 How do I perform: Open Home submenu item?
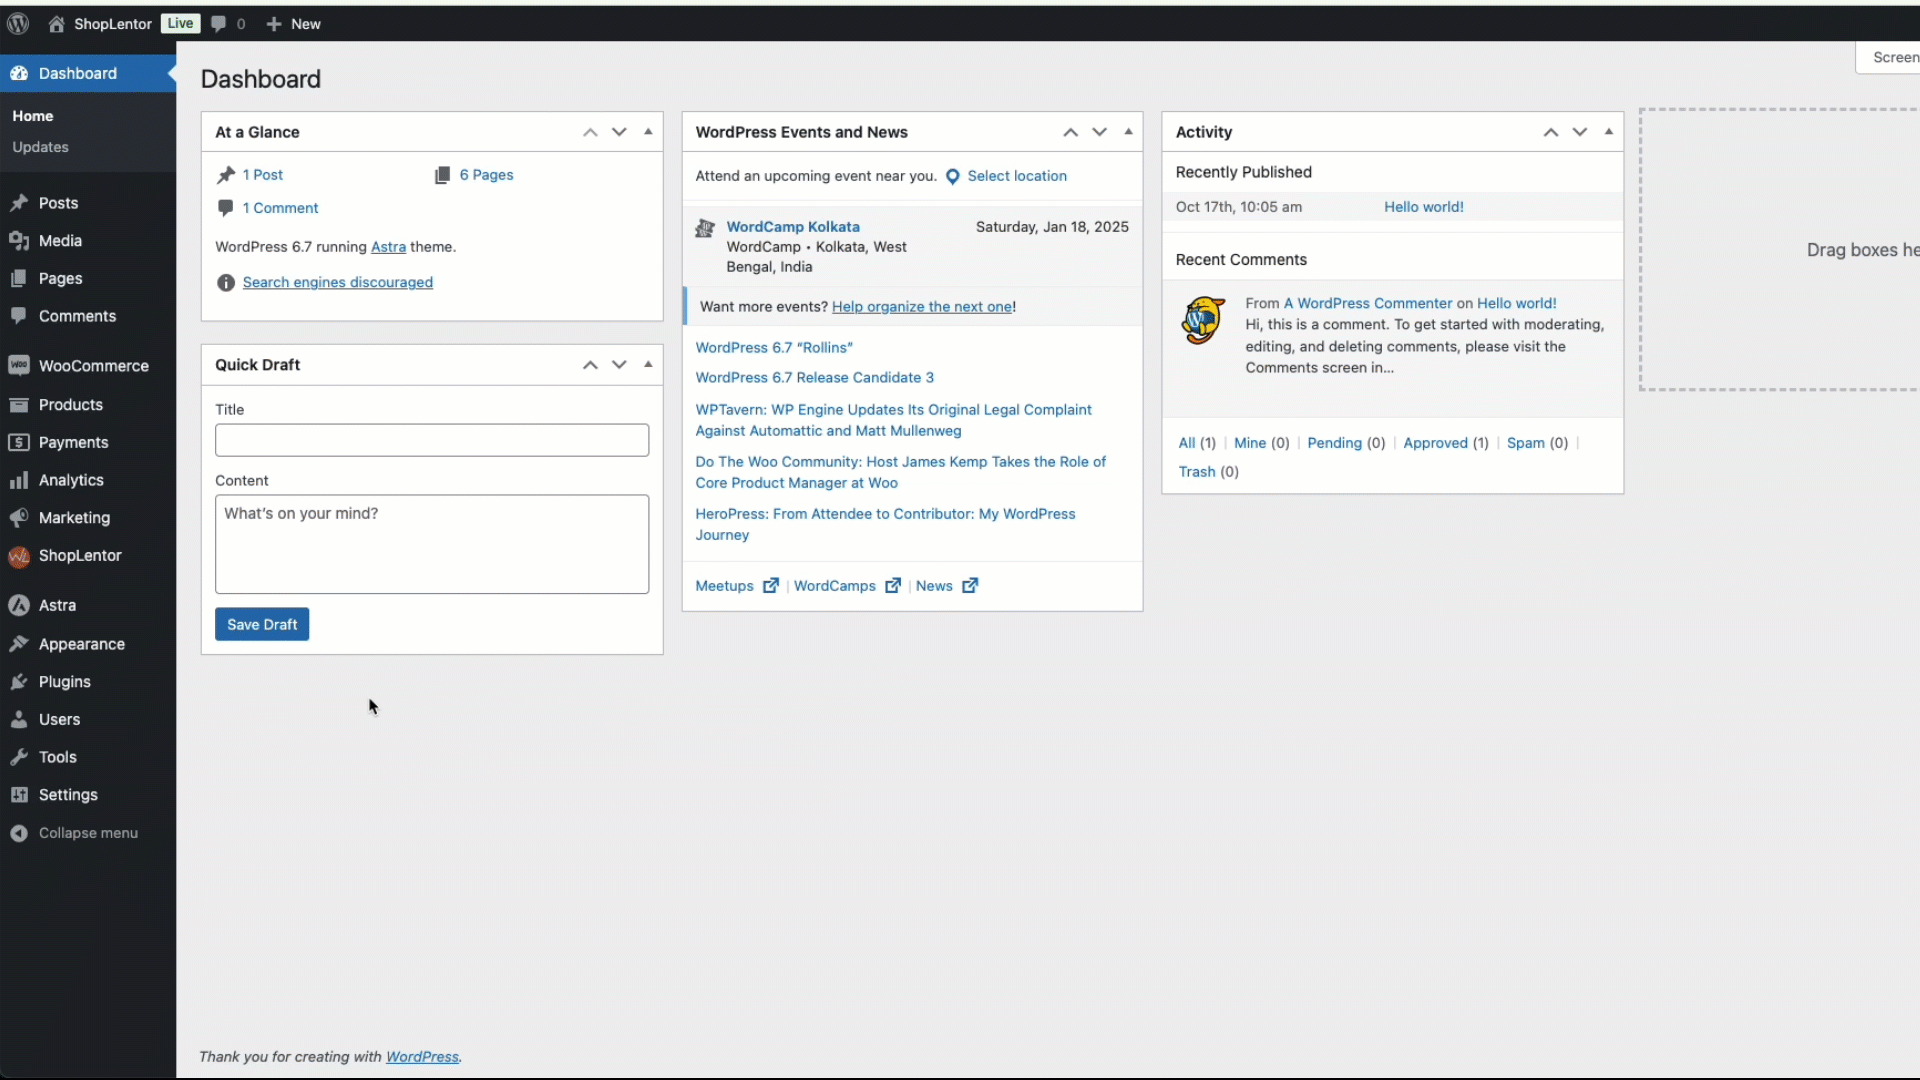click(32, 116)
